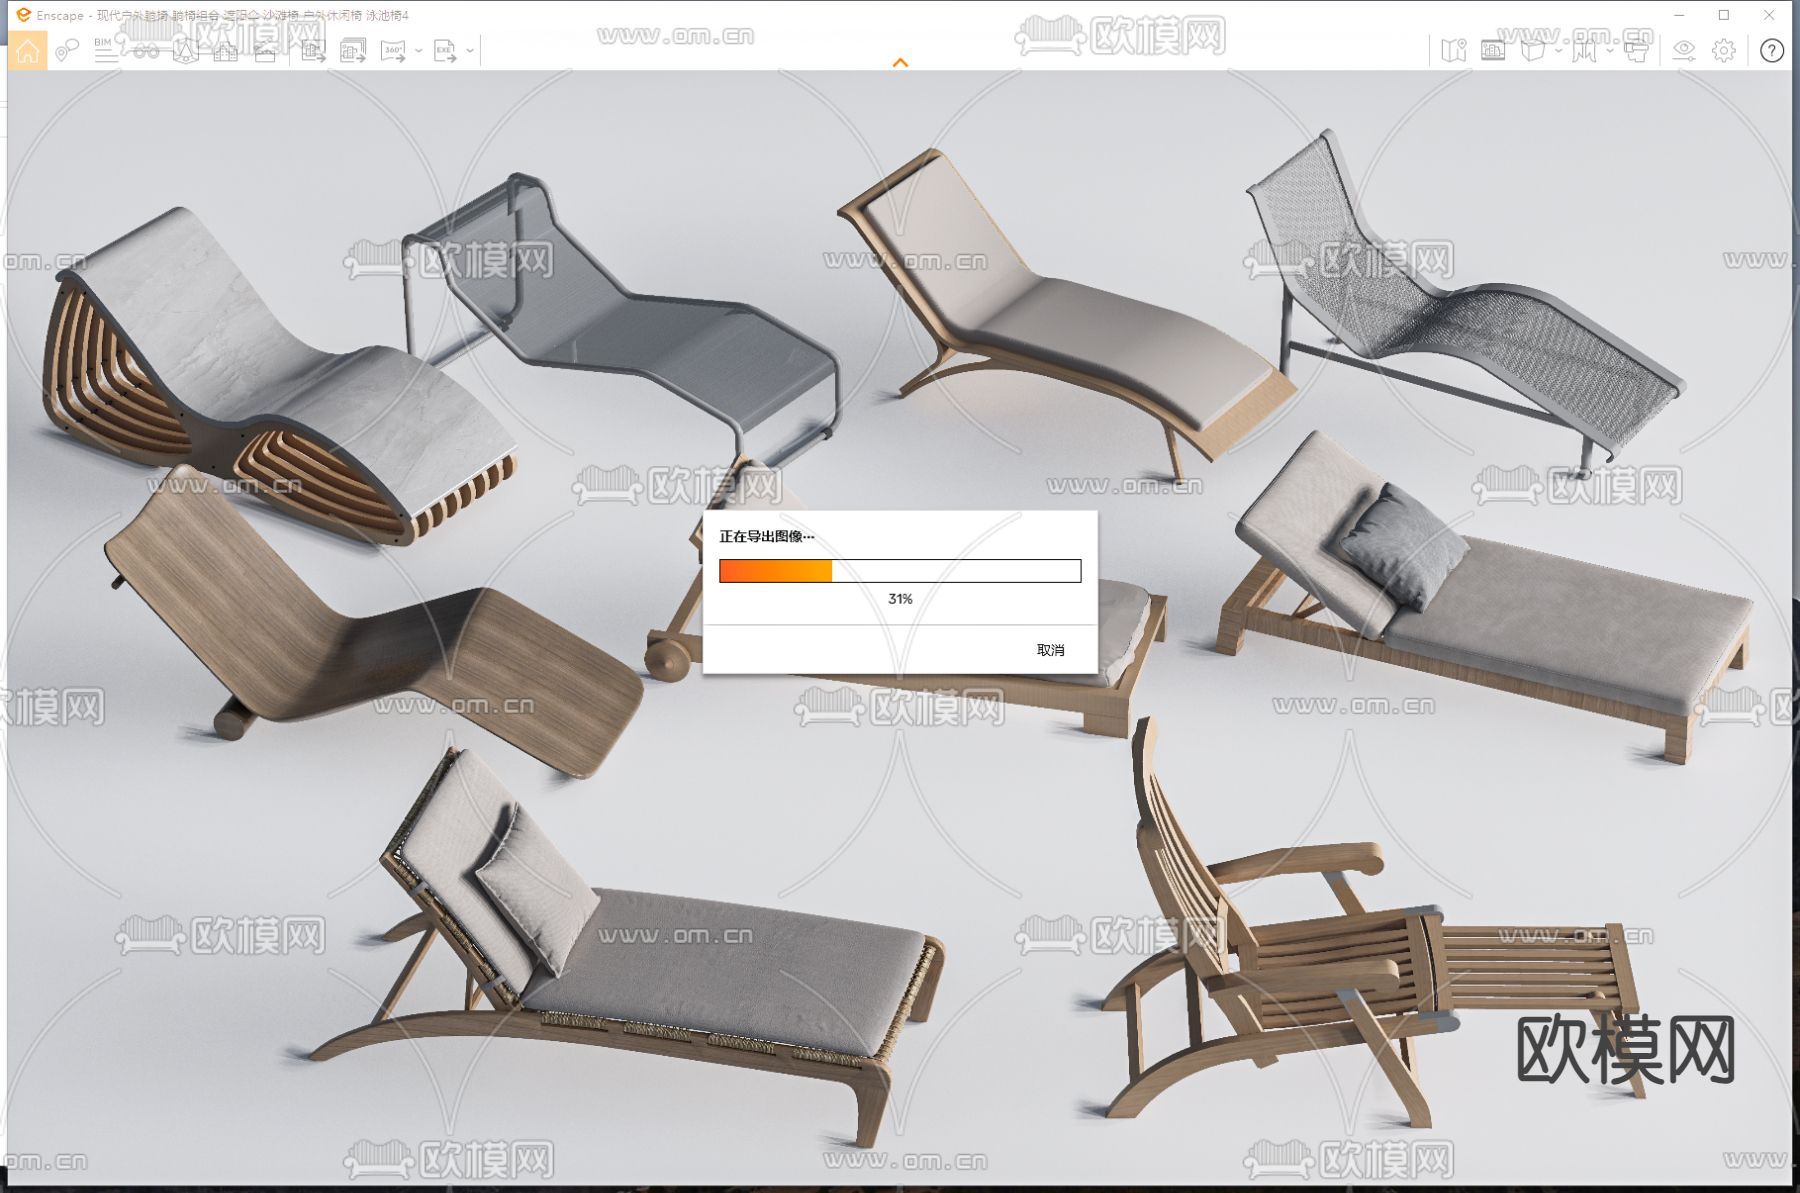Image resolution: width=1800 pixels, height=1193 pixels.
Task: Click the binoculars toolbar icon
Action: click(x=146, y=51)
